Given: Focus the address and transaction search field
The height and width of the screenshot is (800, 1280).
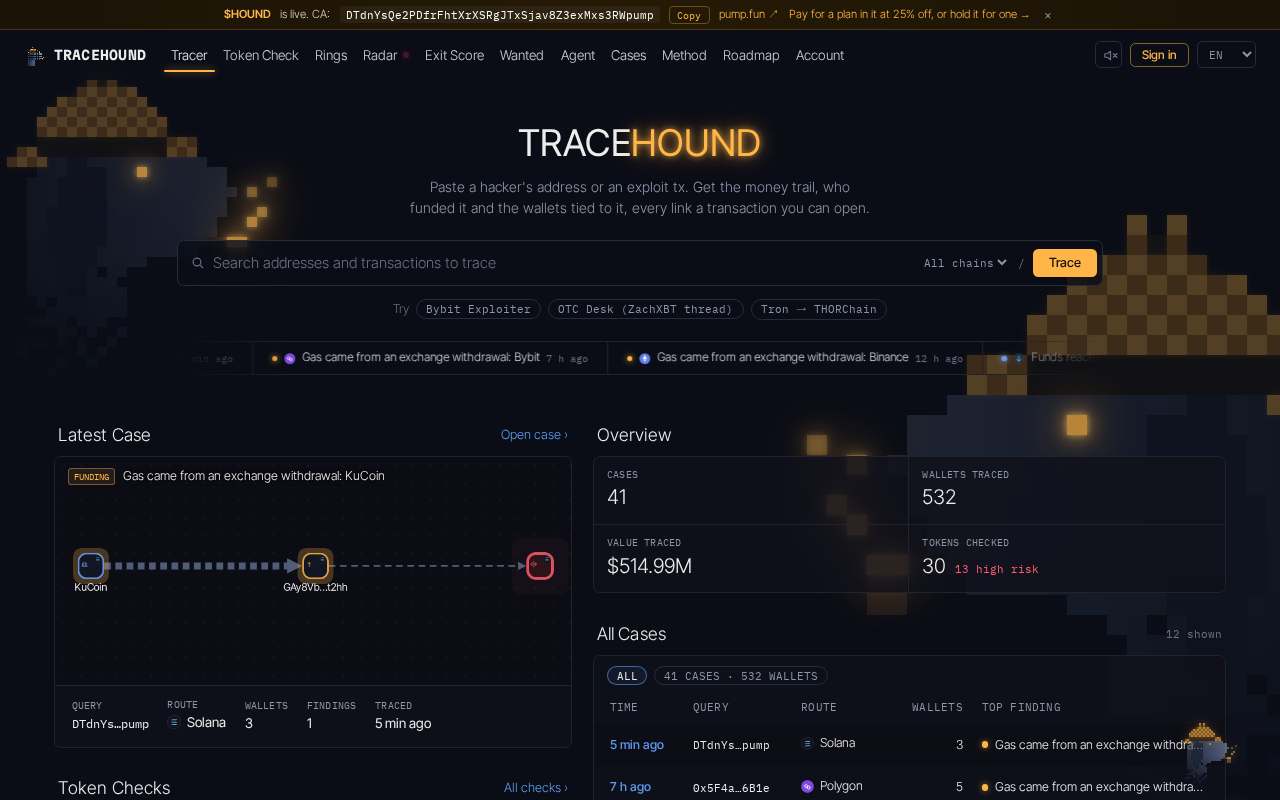Looking at the screenshot, I should click(x=560, y=263).
